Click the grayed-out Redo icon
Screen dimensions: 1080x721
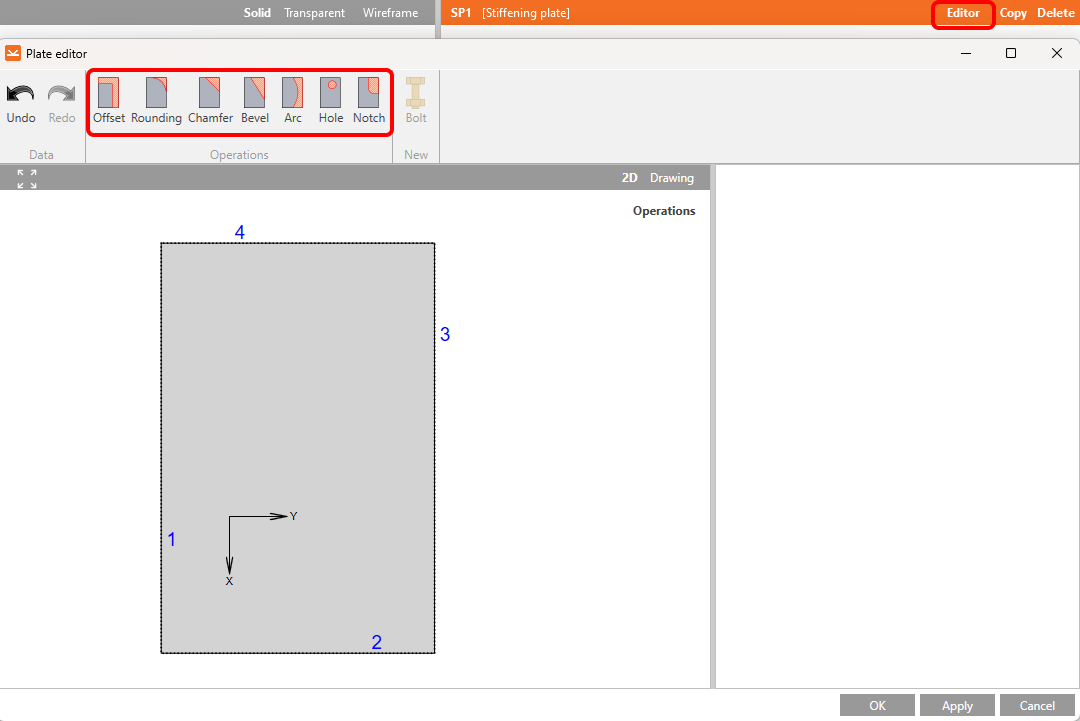[61, 99]
